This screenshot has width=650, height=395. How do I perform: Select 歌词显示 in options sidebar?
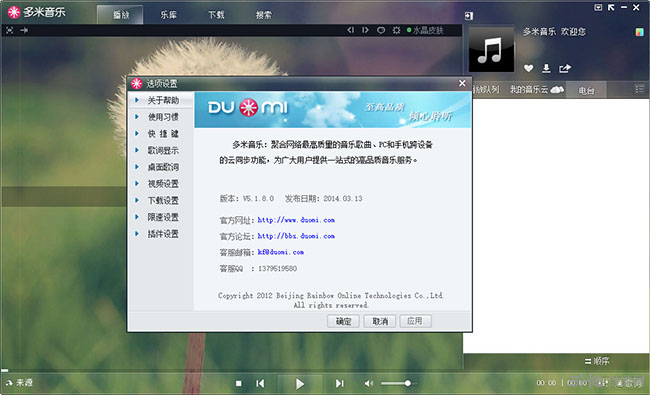(x=161, y=150)
